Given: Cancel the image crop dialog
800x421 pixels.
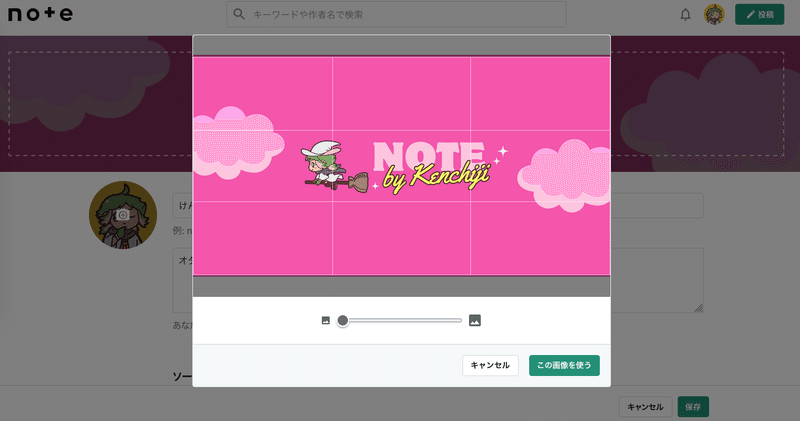Looking at the screenshot, I should click(490, 365).
